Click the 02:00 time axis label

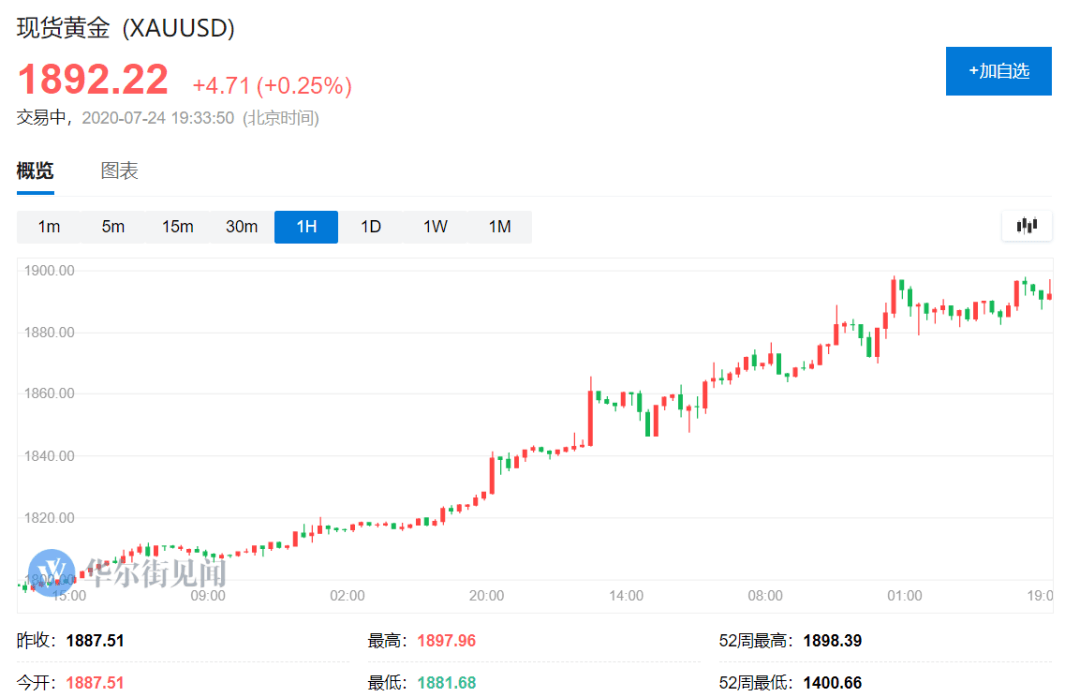tap(347, 596)
